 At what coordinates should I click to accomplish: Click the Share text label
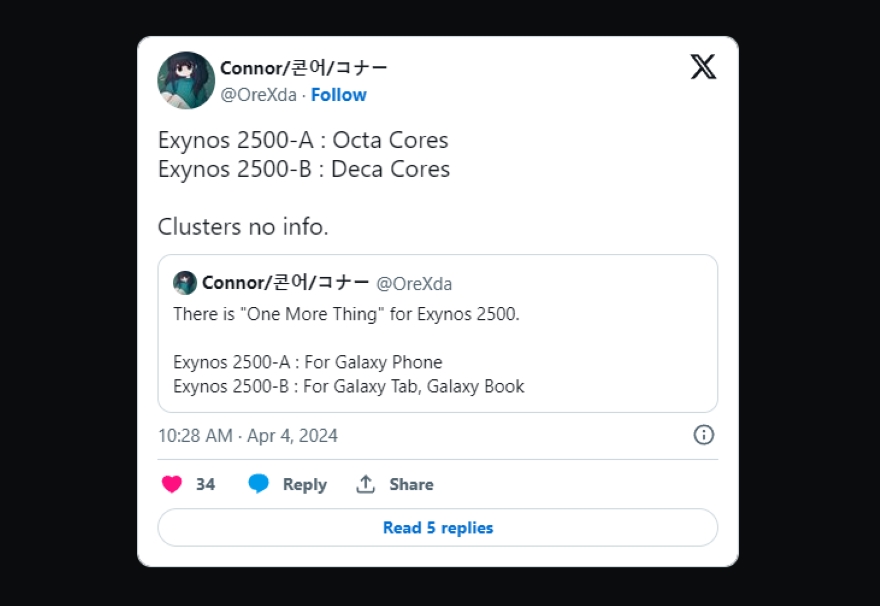pyautogui.click(x=411, y=484)
